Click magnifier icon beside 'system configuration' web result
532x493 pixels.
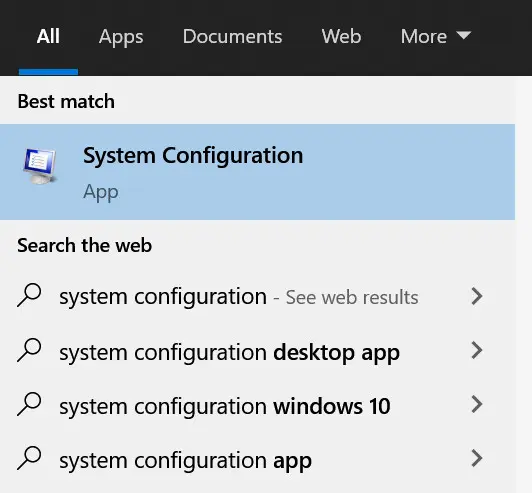[29, 295]
